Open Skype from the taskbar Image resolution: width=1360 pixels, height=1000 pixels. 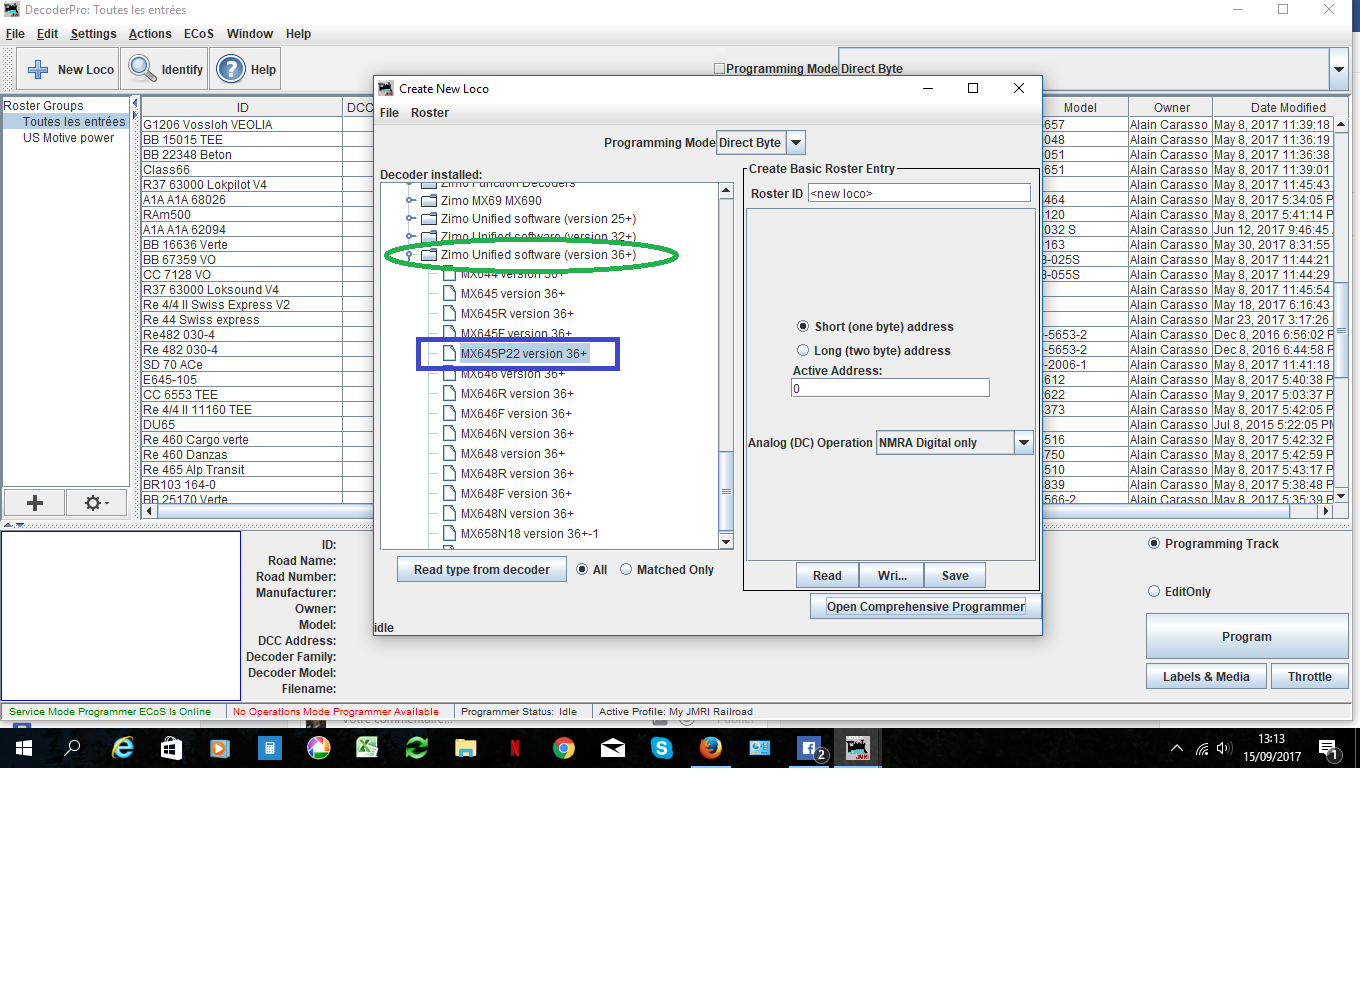661,748
